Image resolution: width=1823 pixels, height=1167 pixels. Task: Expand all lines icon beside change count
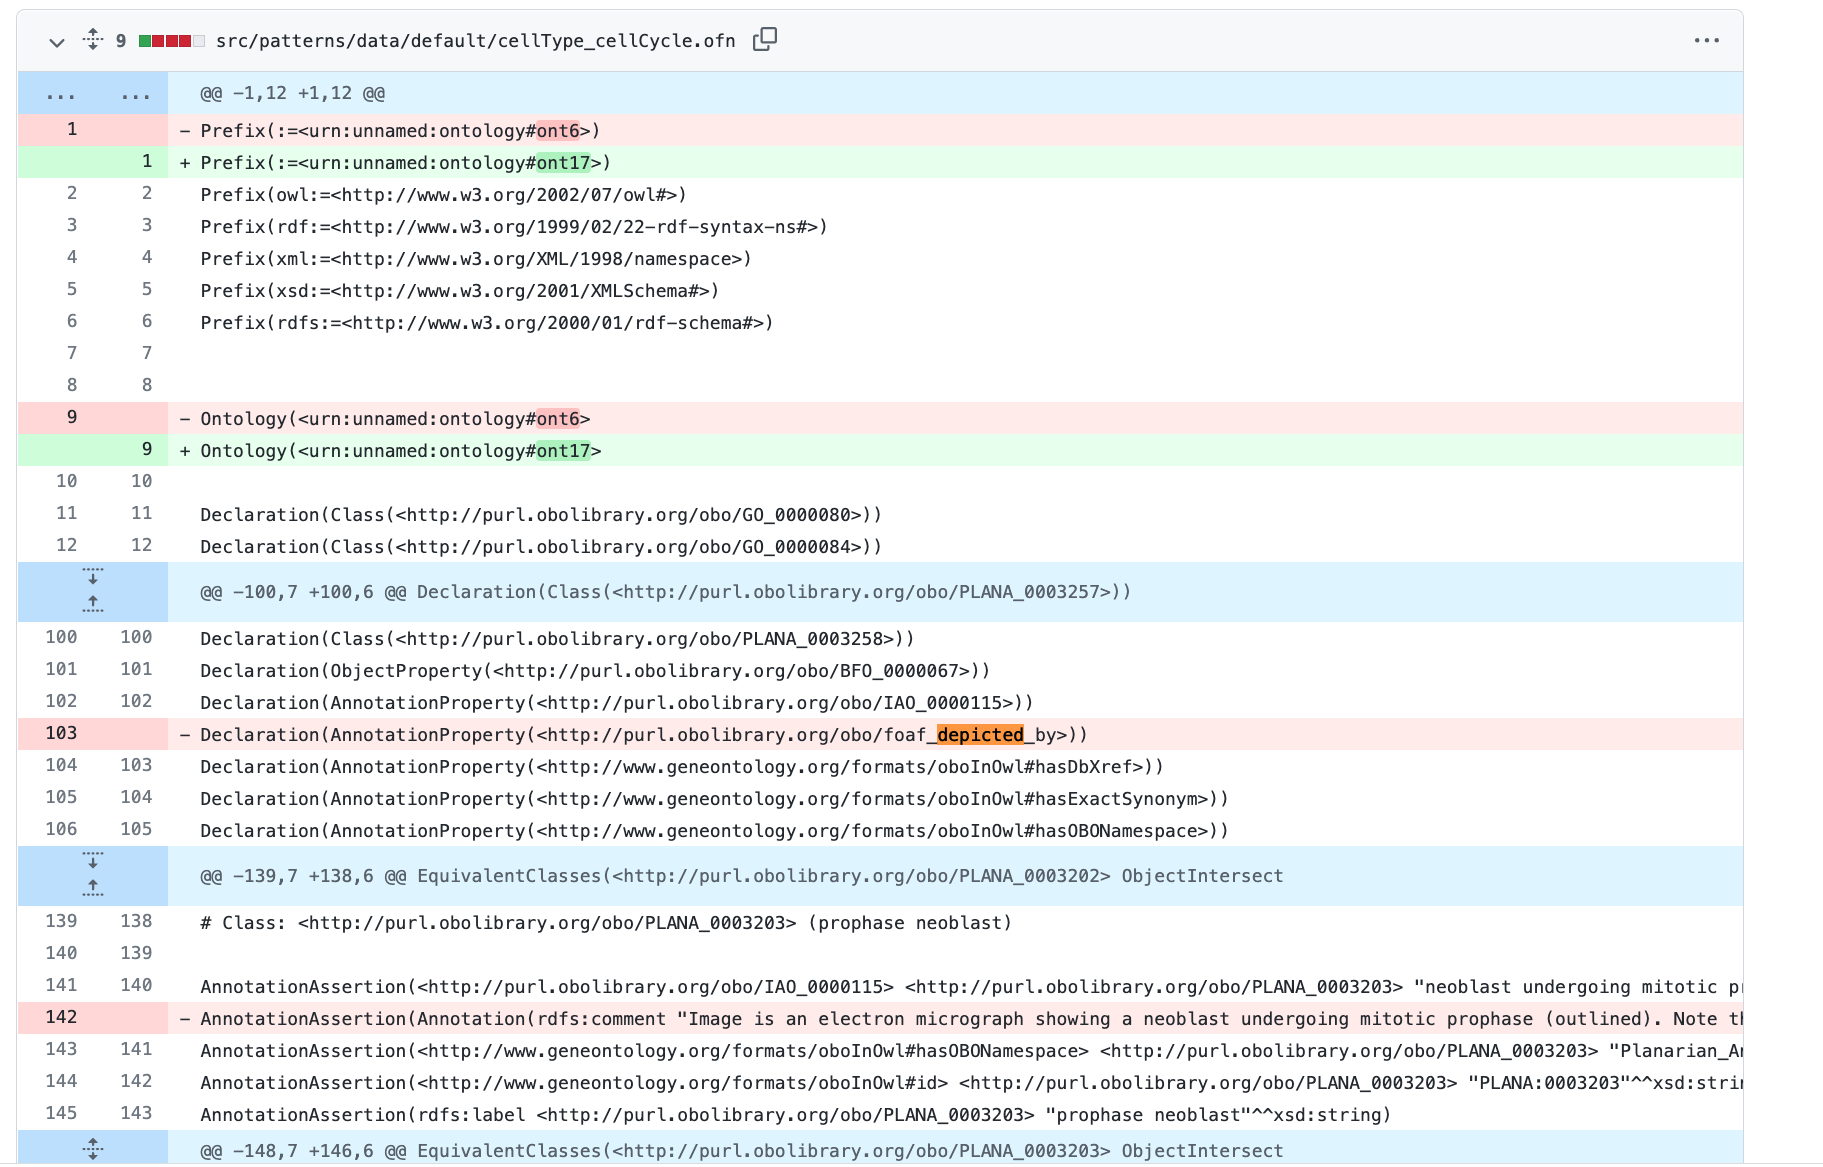[93, 40]
